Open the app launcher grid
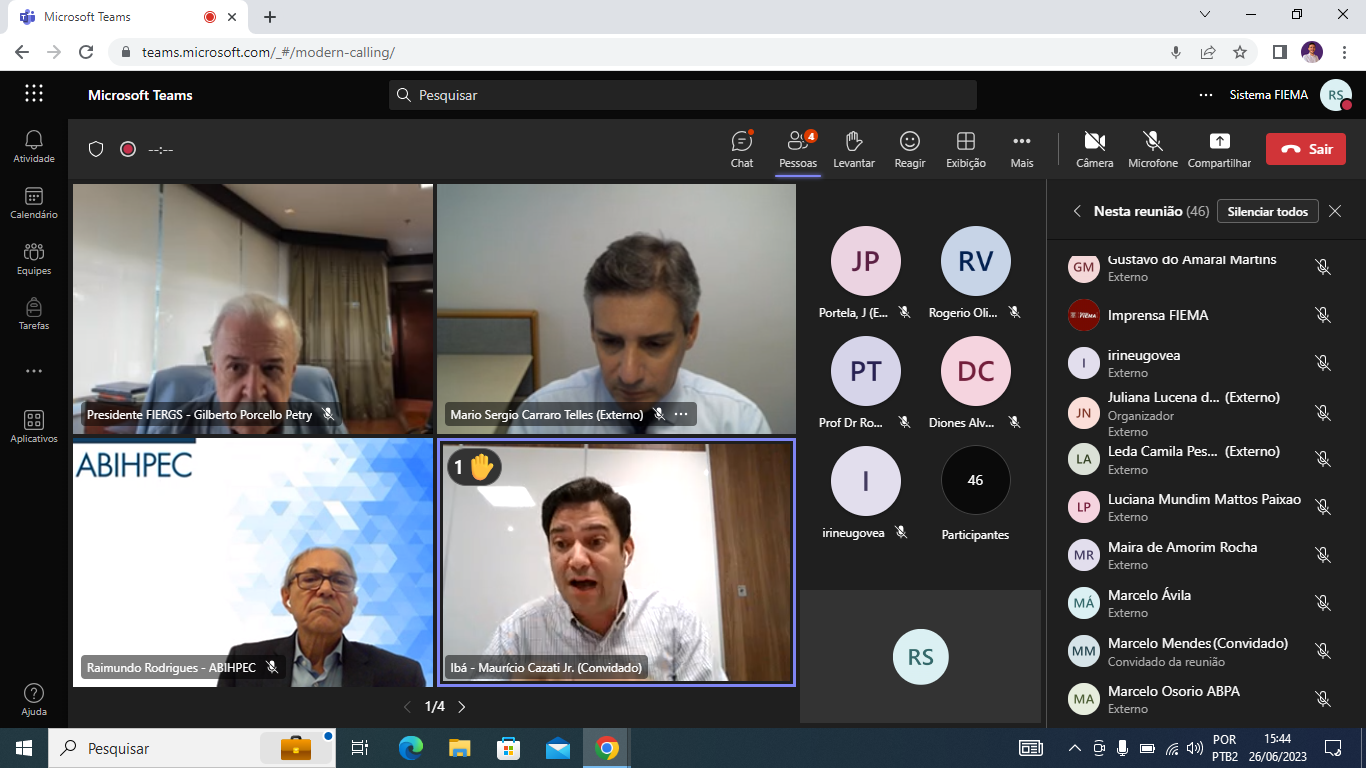The height and width of the screenshot is (768, 1366). pos(34,94)
